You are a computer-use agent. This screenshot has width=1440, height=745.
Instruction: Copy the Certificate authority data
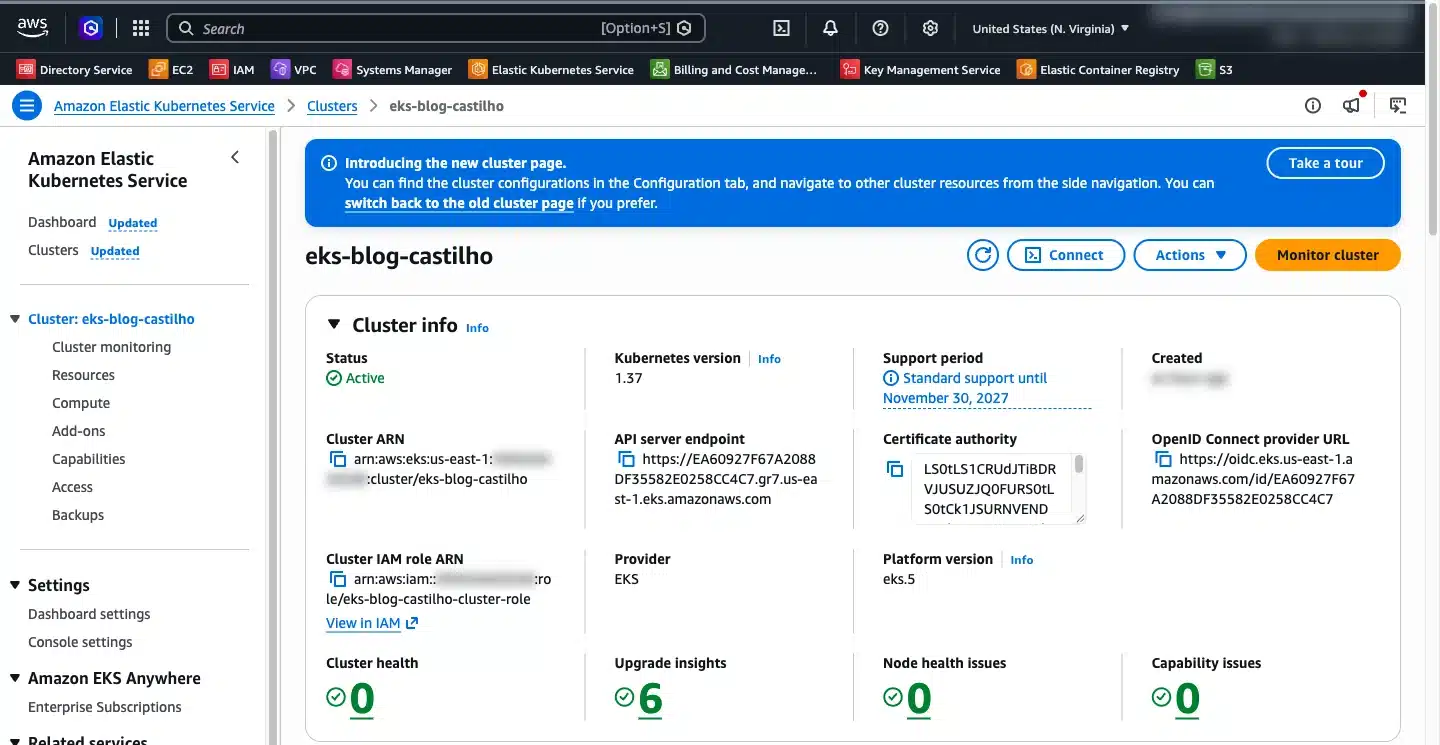[895, 469]
